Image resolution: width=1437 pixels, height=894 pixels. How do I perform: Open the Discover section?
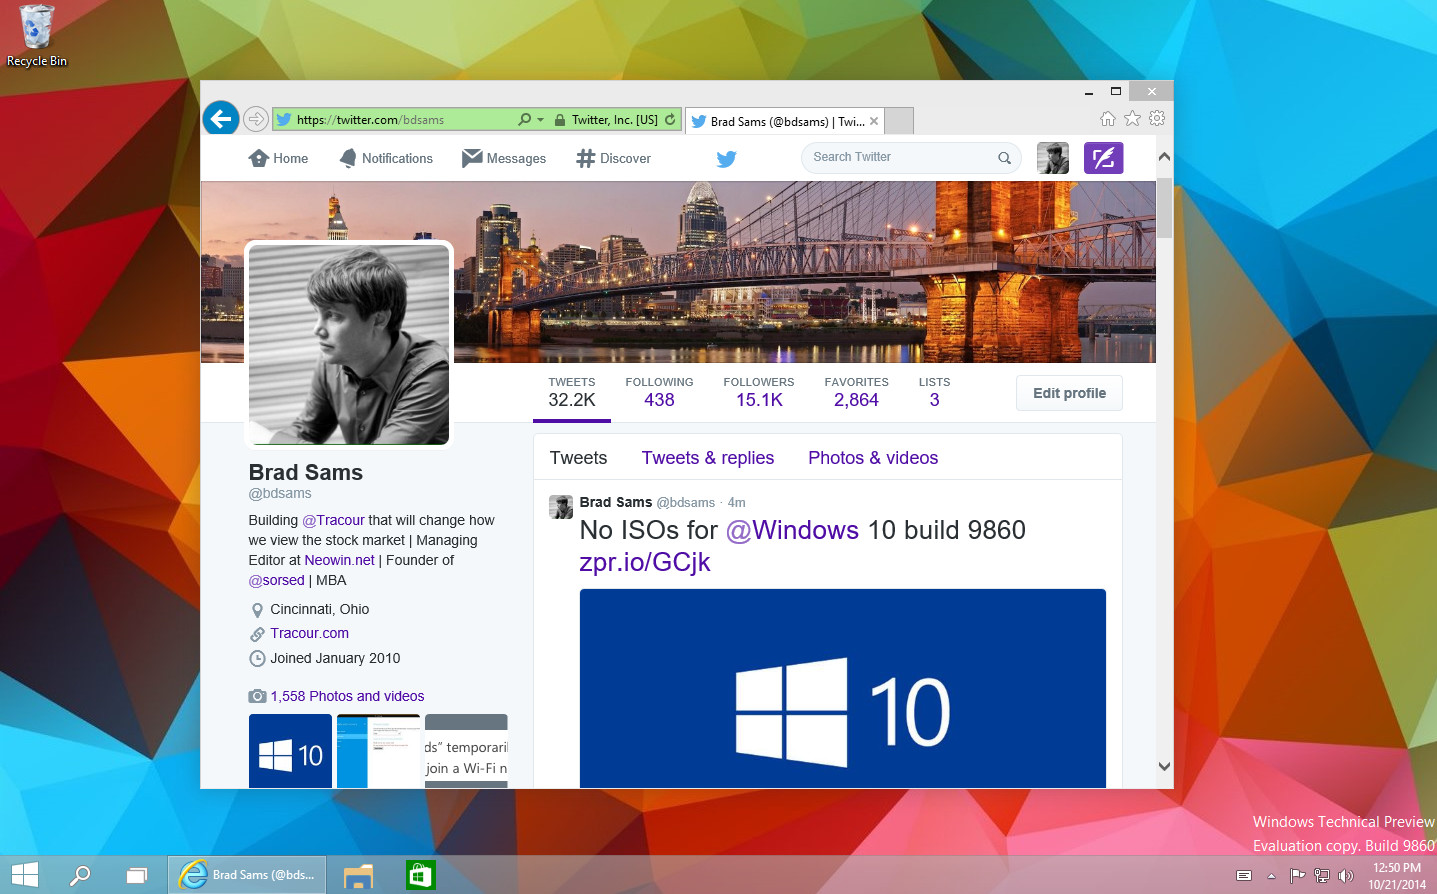pyautogui.click(x=613, y=158)
